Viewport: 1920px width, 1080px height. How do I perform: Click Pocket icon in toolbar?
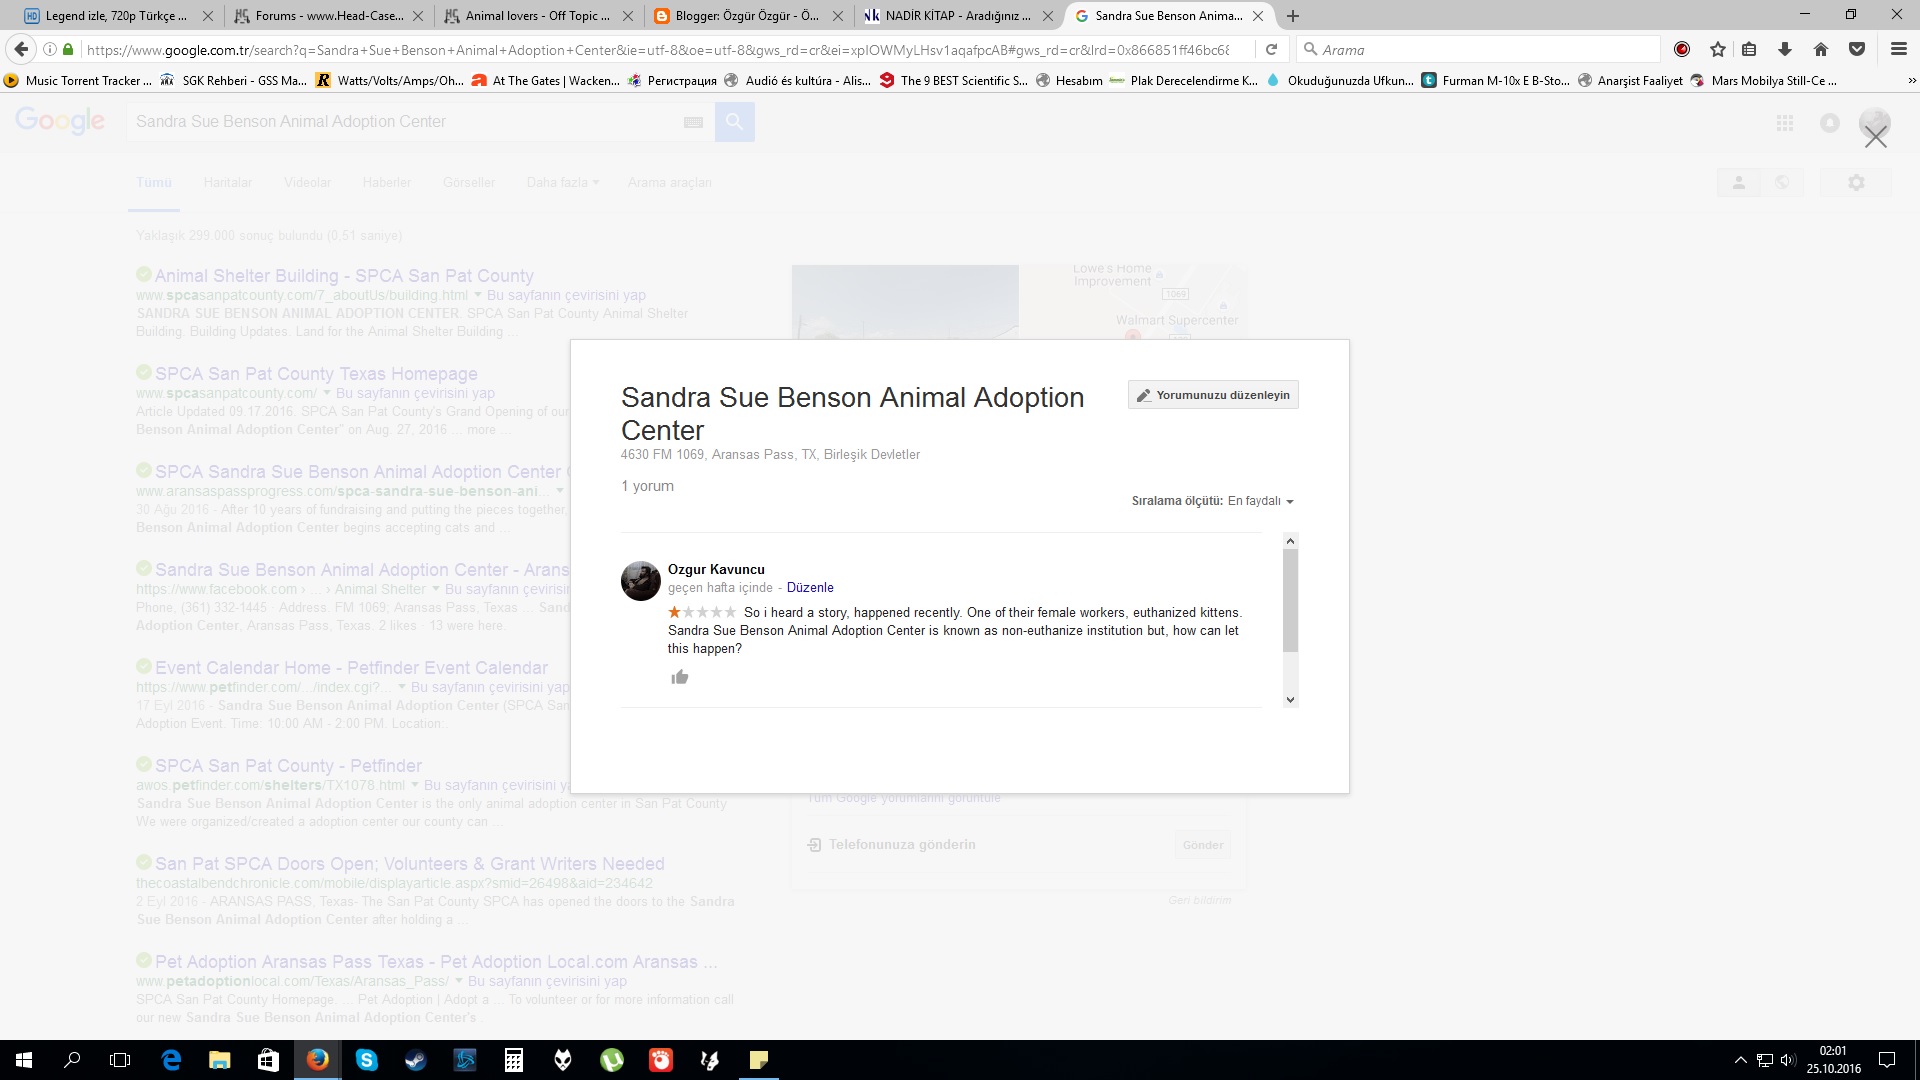[1857, 49]
